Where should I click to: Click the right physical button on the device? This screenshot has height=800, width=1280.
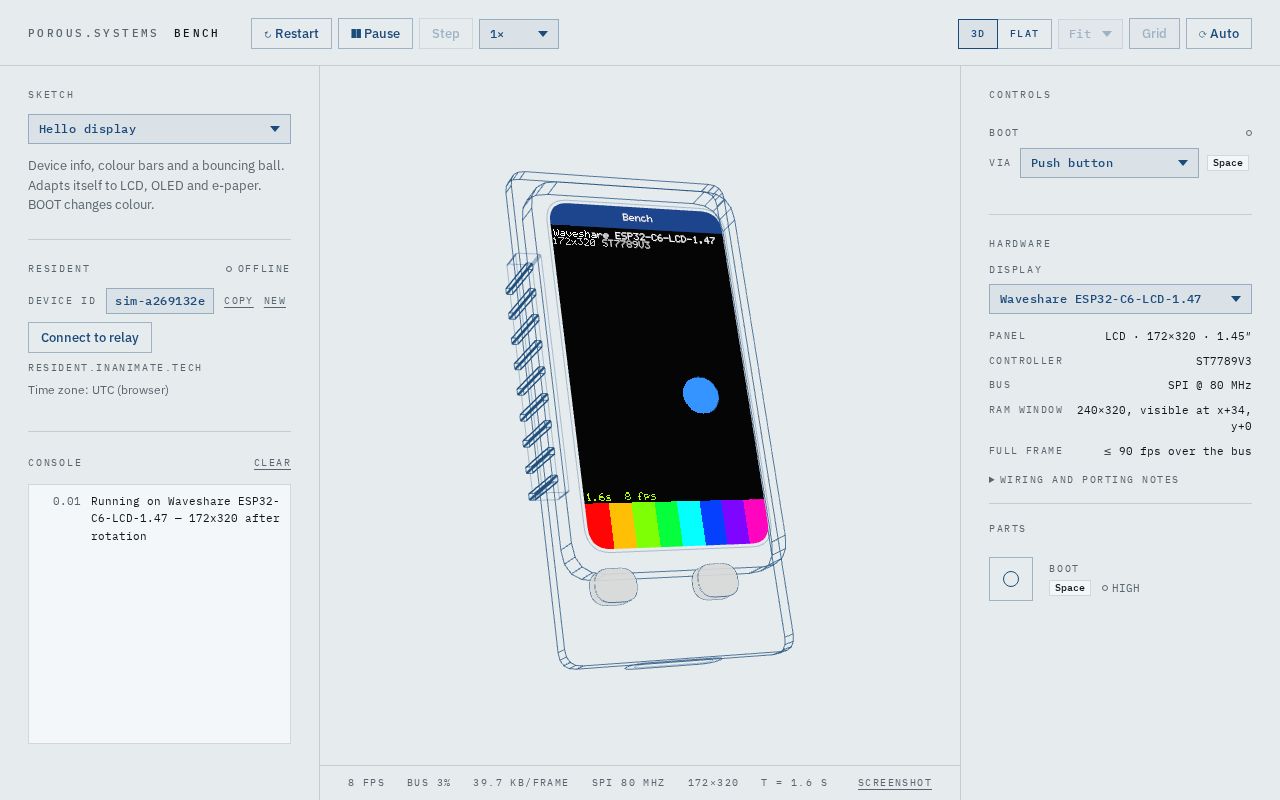pos(715,581)
